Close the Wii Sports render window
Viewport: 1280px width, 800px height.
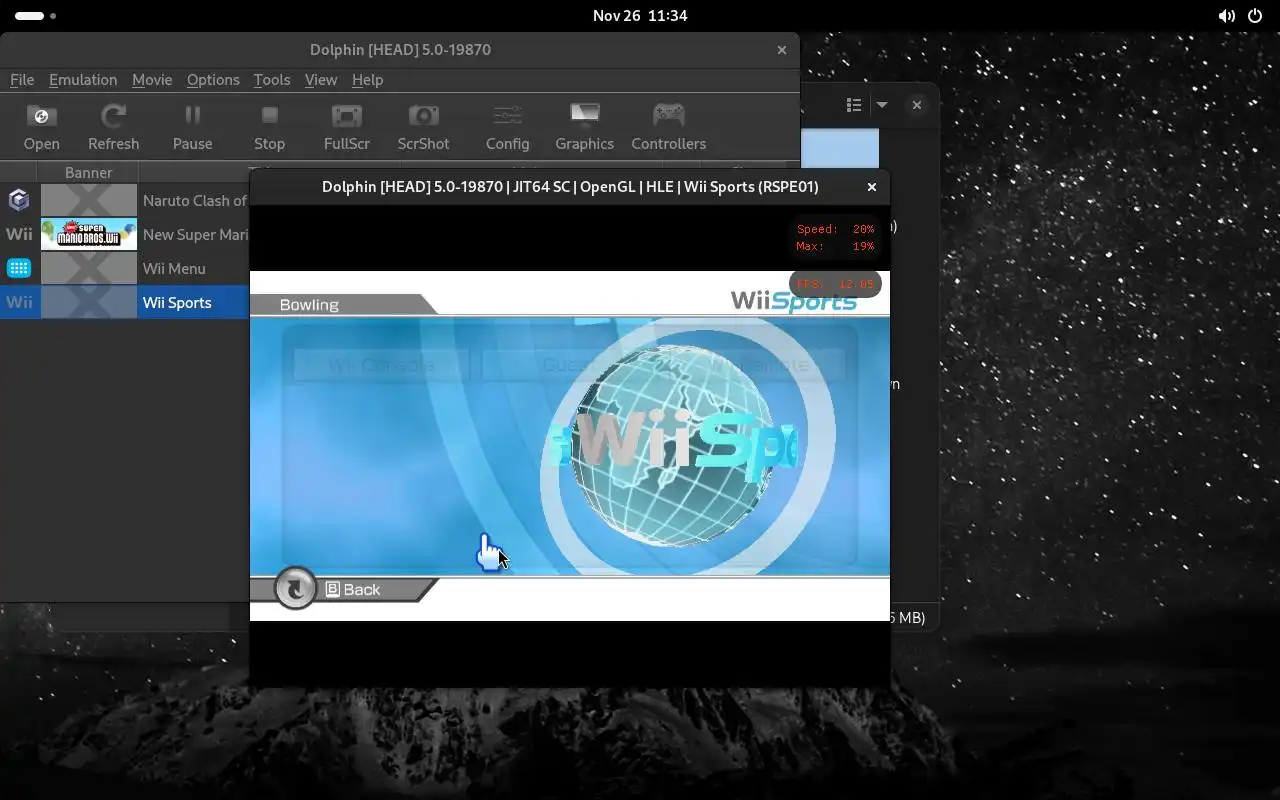coord(872,187)
